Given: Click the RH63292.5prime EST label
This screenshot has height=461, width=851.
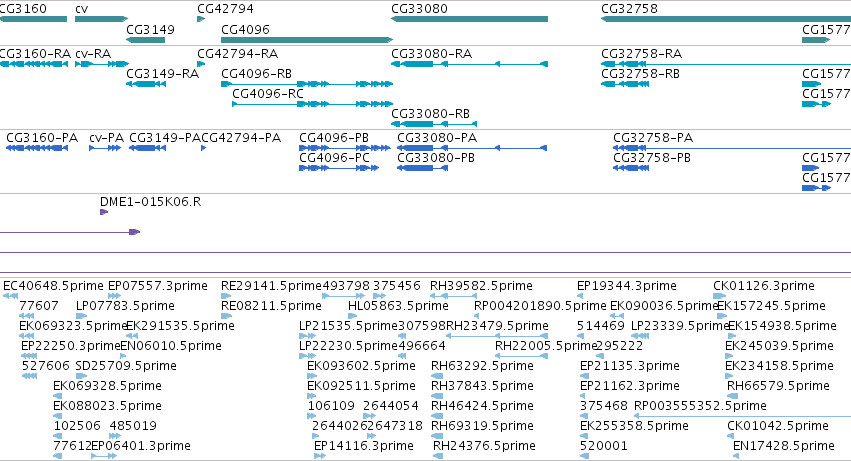Looking at the screenshot, I should (x=482, y=367).
